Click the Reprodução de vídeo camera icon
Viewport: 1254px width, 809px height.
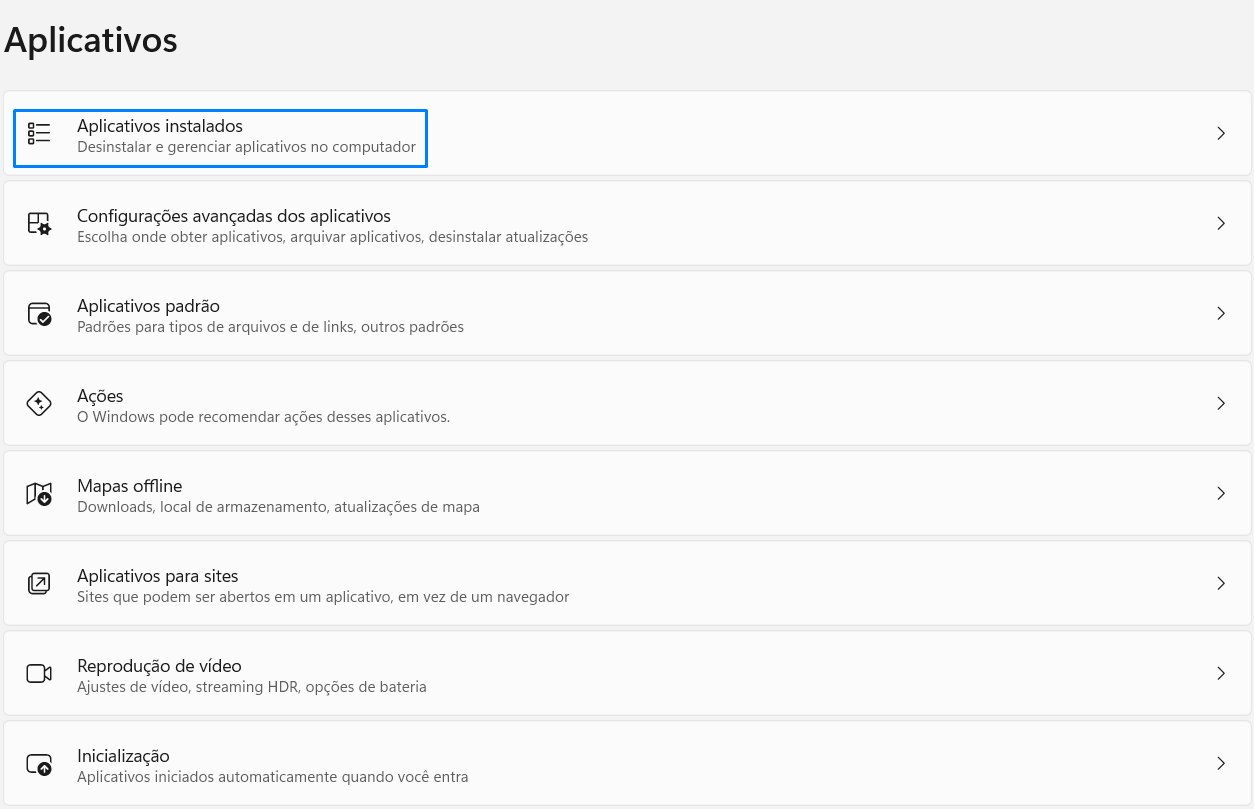coord(39,673)
